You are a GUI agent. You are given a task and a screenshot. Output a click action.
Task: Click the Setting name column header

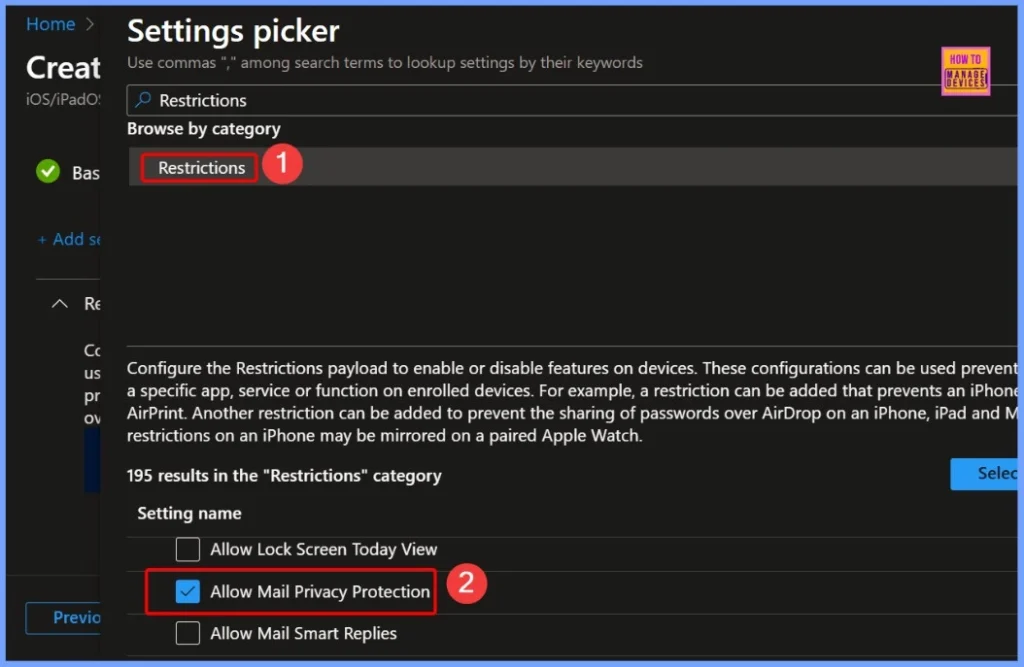point(189,513)
